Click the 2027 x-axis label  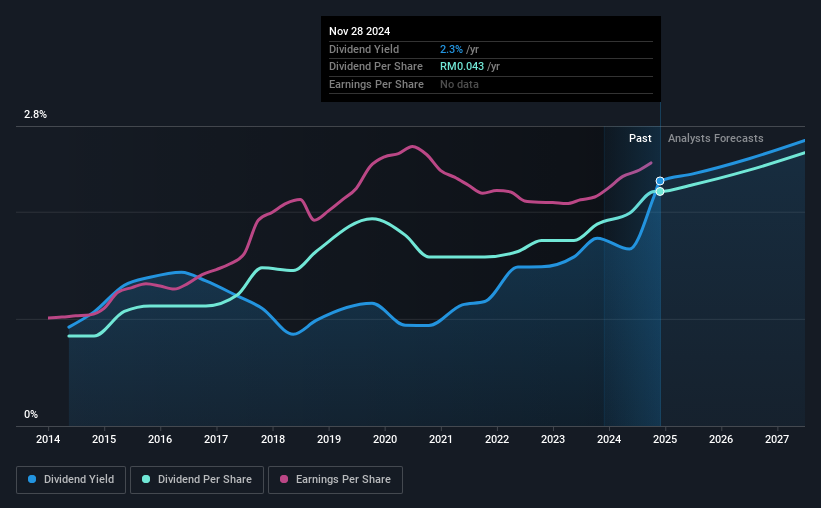point(777,439)
